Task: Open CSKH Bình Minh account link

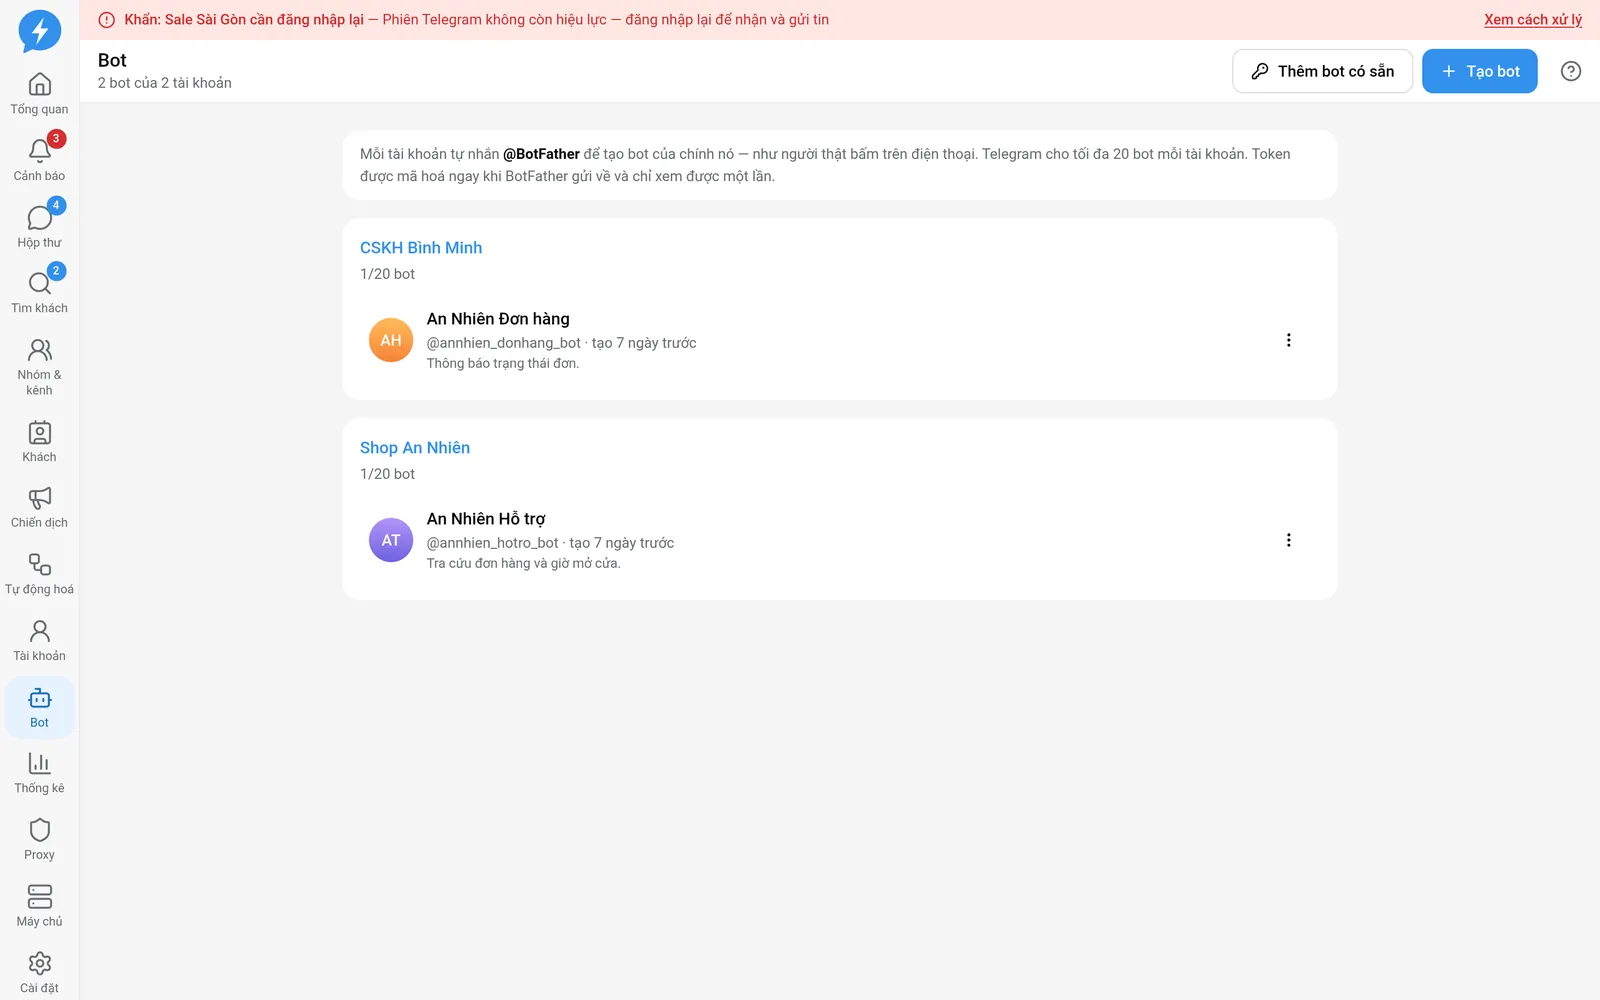Action: point(421,248)
